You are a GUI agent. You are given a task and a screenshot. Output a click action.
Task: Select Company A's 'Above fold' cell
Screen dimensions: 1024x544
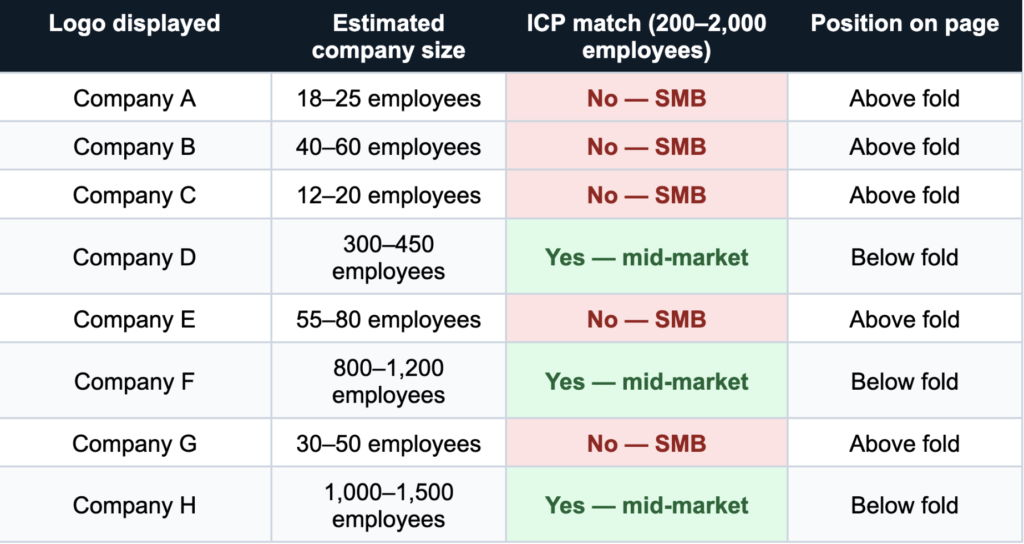coord(904,99)
